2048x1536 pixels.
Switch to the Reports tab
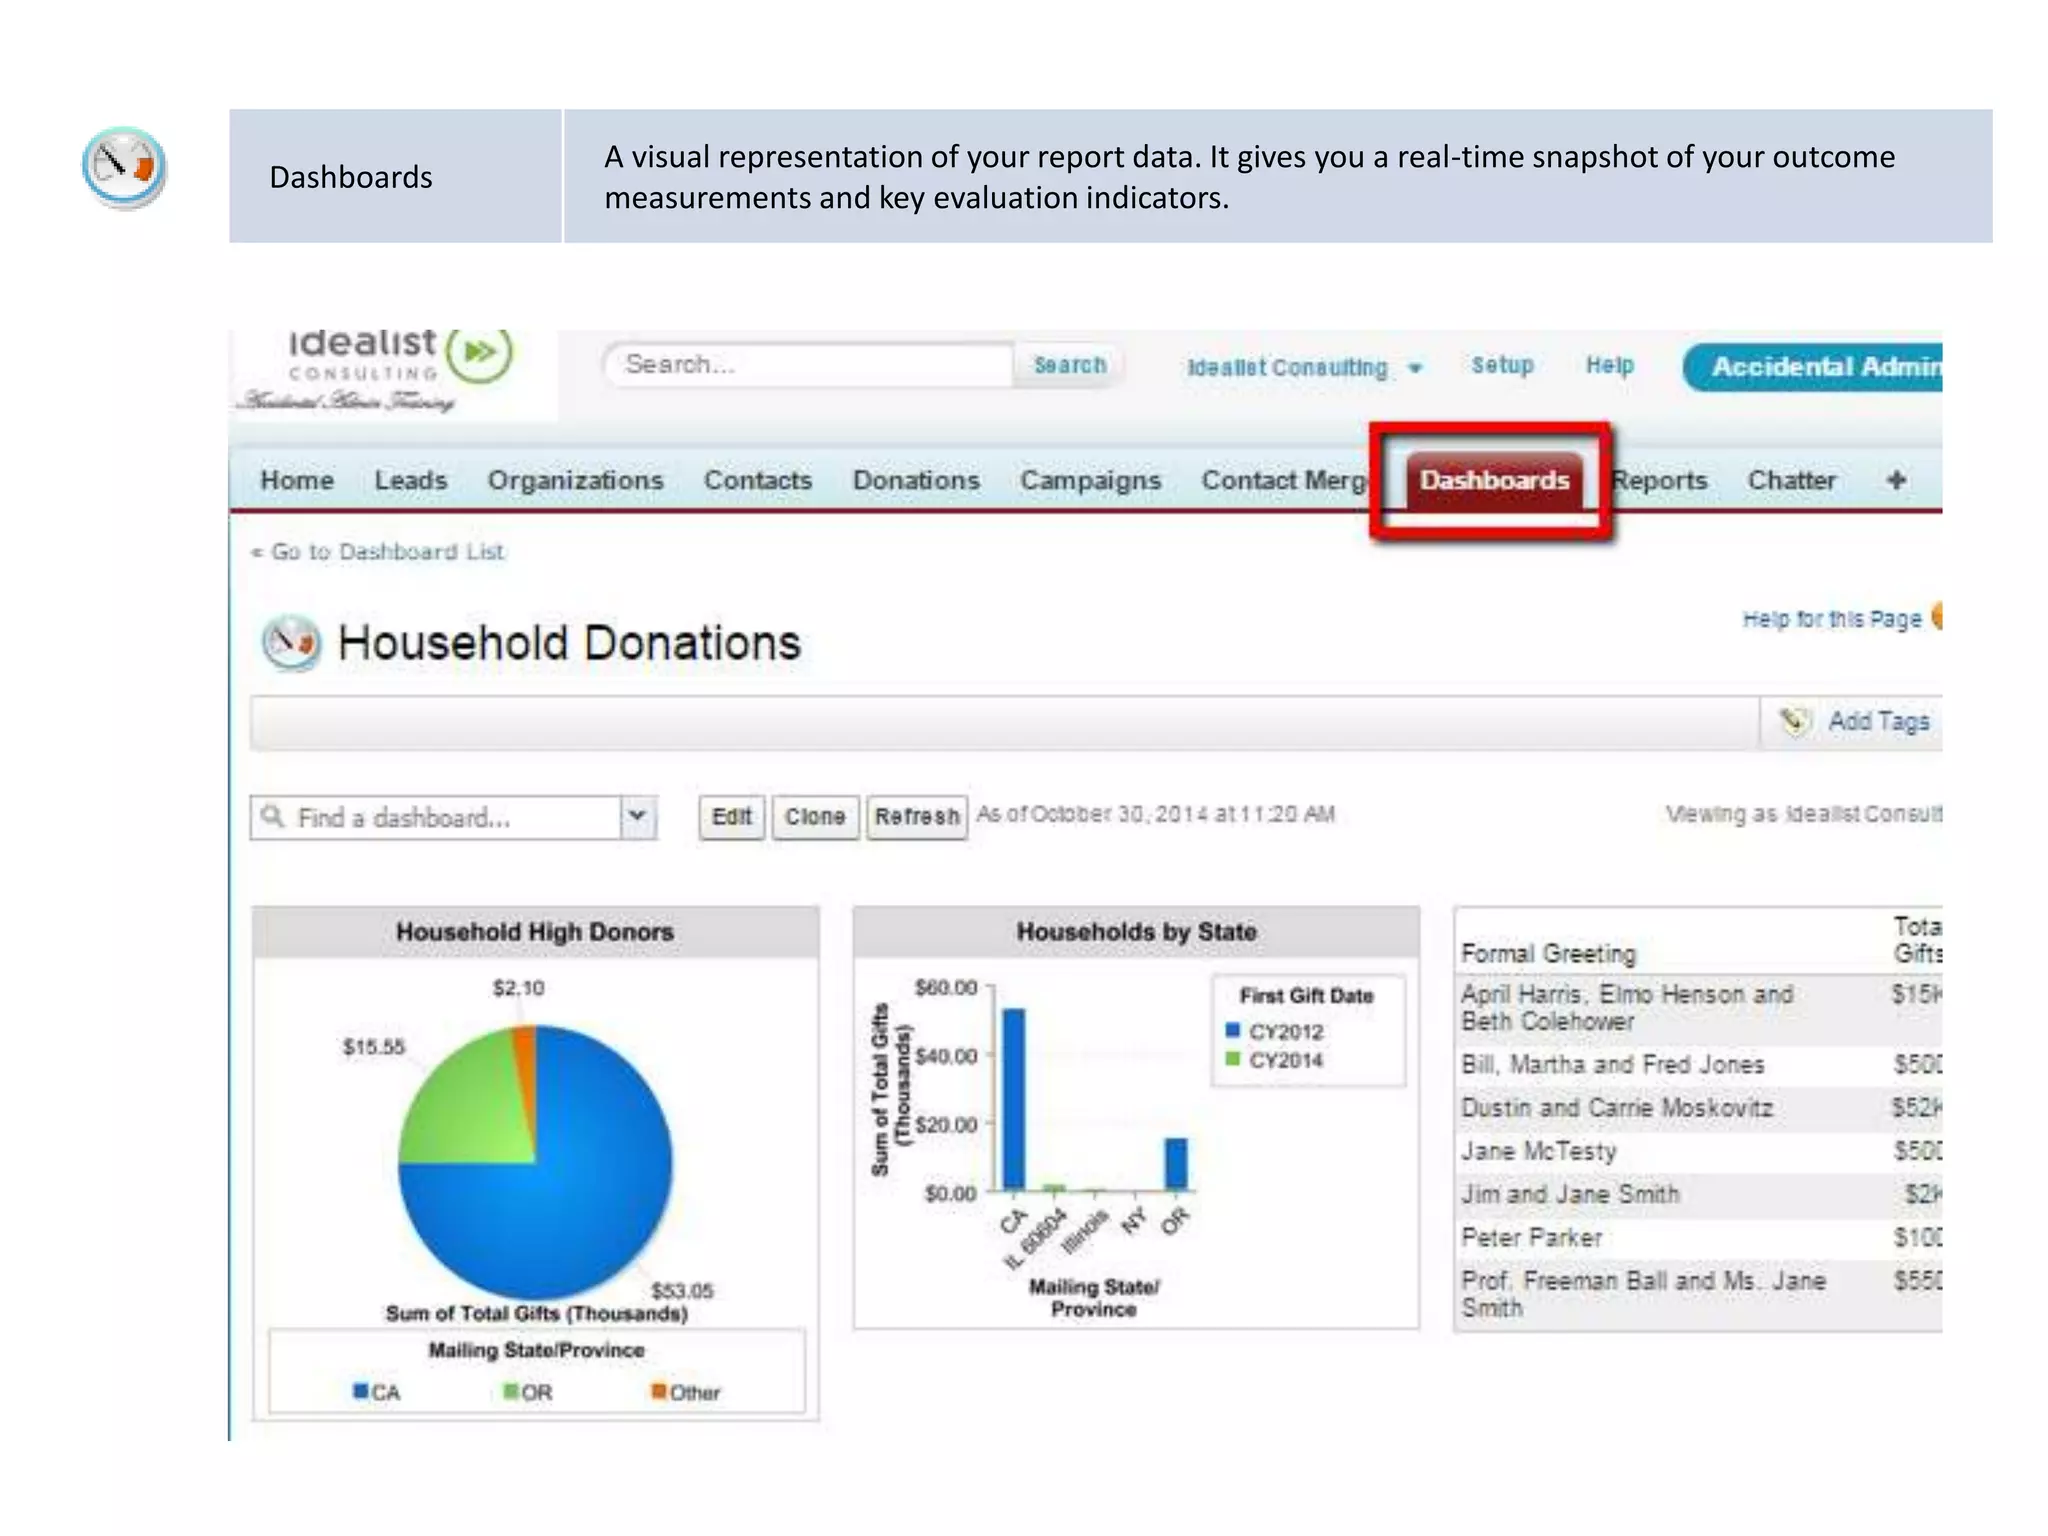point(1660,481)
